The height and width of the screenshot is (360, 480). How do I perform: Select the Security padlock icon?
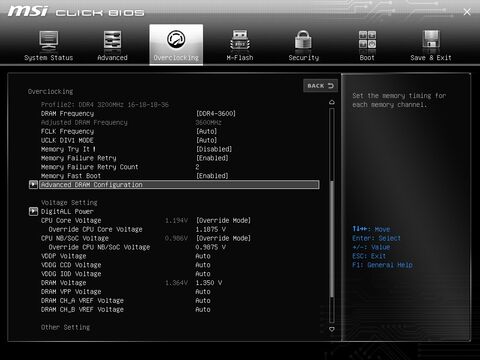(x=303, y=40)
